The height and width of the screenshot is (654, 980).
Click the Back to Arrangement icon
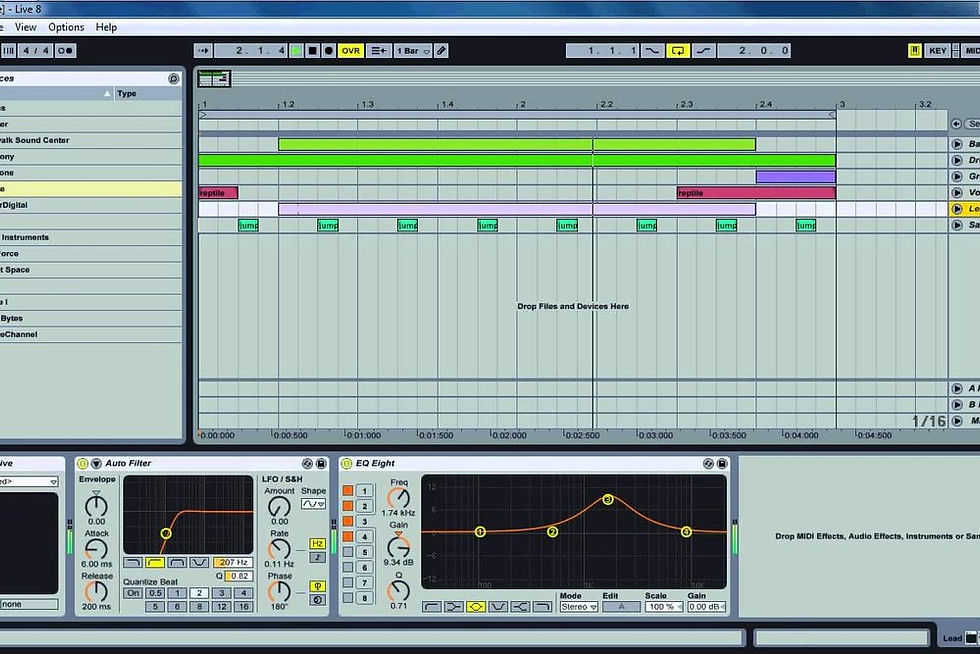click(x=378, y=51)
